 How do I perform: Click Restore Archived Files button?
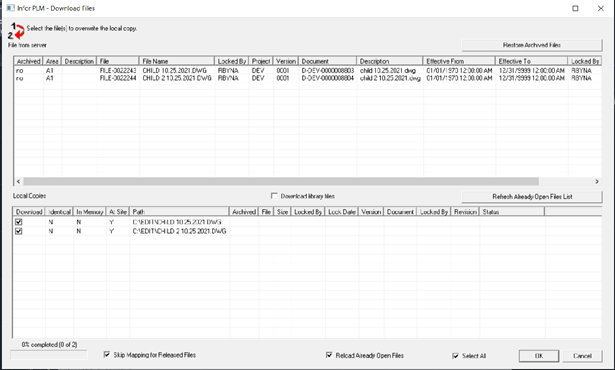532,45
